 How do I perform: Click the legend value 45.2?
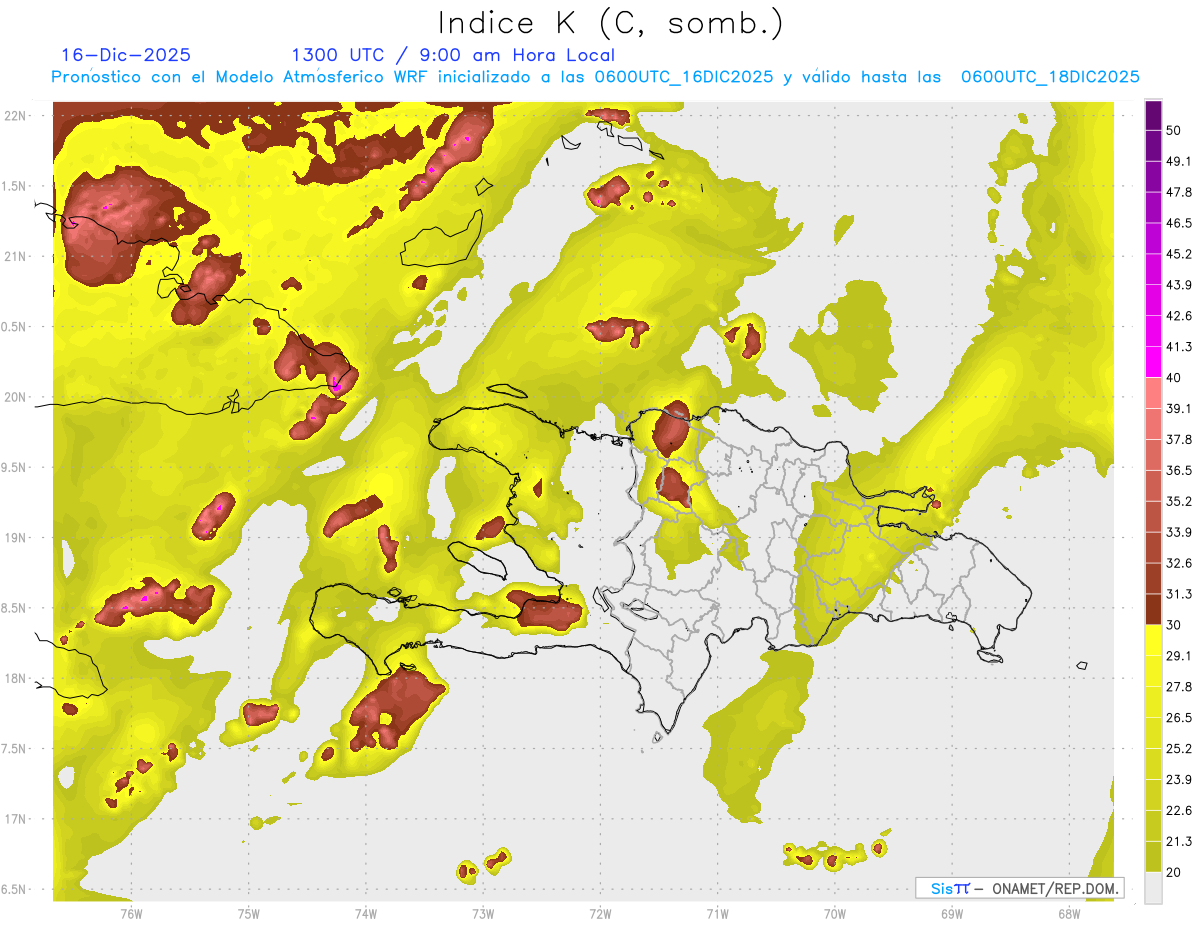click(x=1179, y=254)
